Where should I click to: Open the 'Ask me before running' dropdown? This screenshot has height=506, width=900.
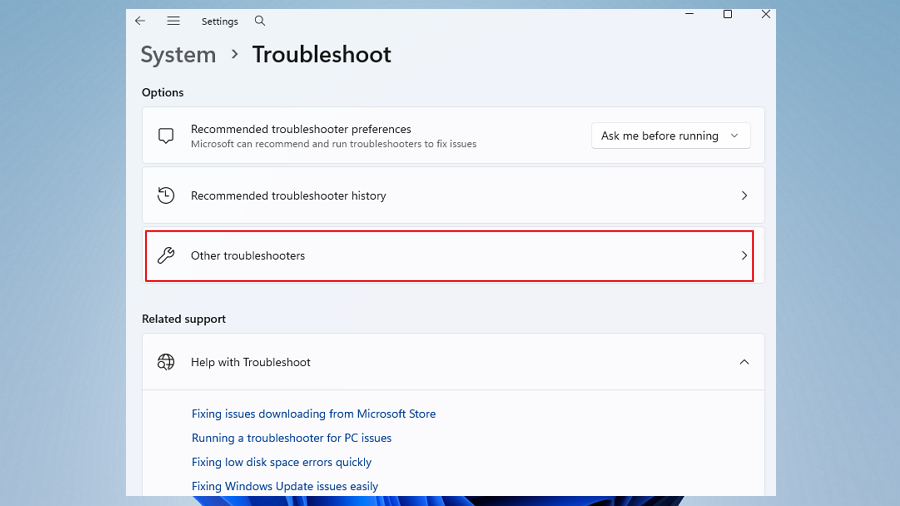tap(670, 136)
